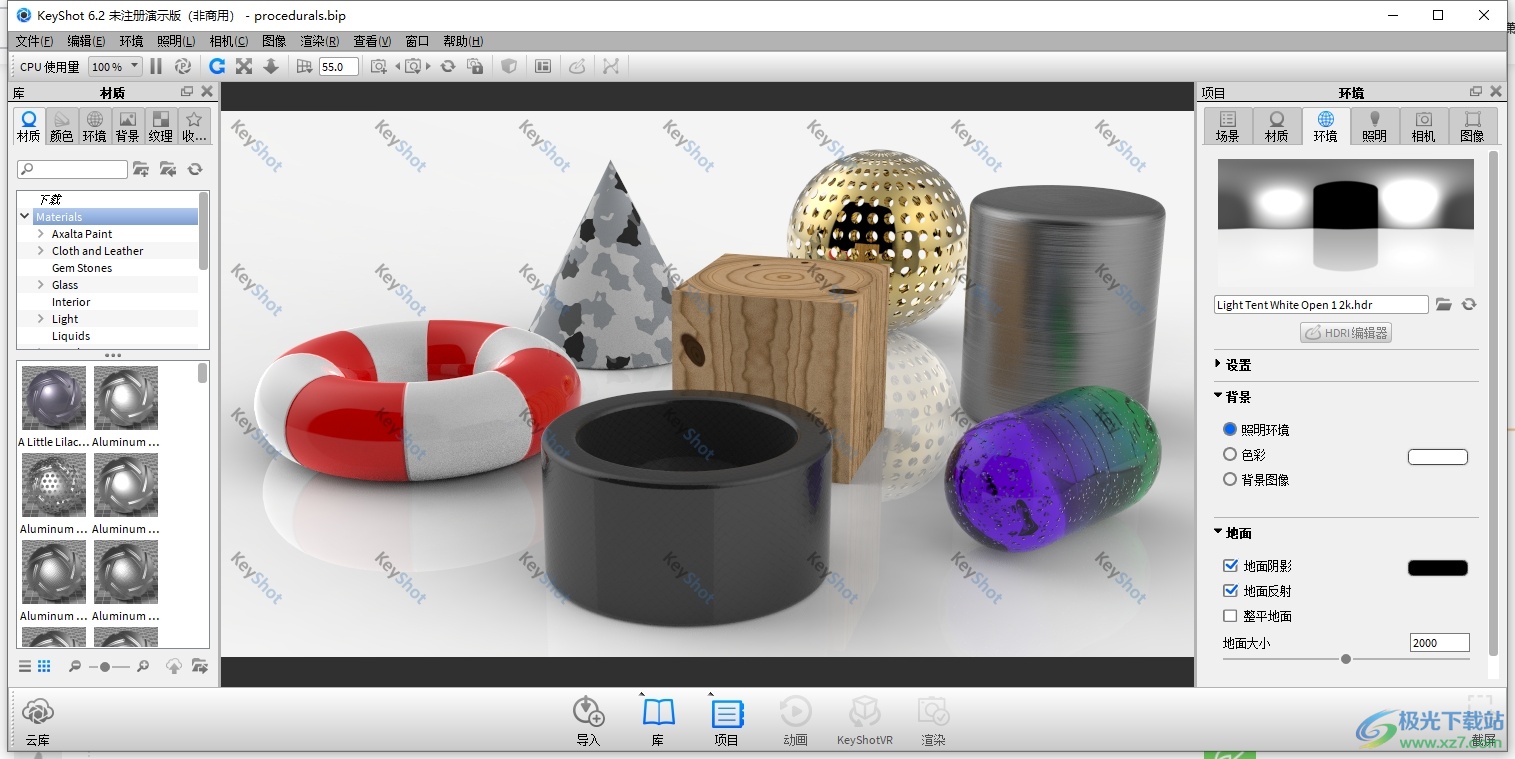Screen dimensions: 1515x759
Task: Open the 相机(C) menu
Action: coord(229,41)
